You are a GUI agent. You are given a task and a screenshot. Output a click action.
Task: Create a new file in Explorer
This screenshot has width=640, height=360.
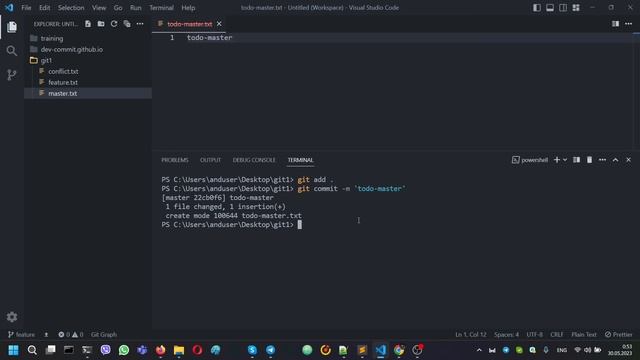(x=88, y=24)
